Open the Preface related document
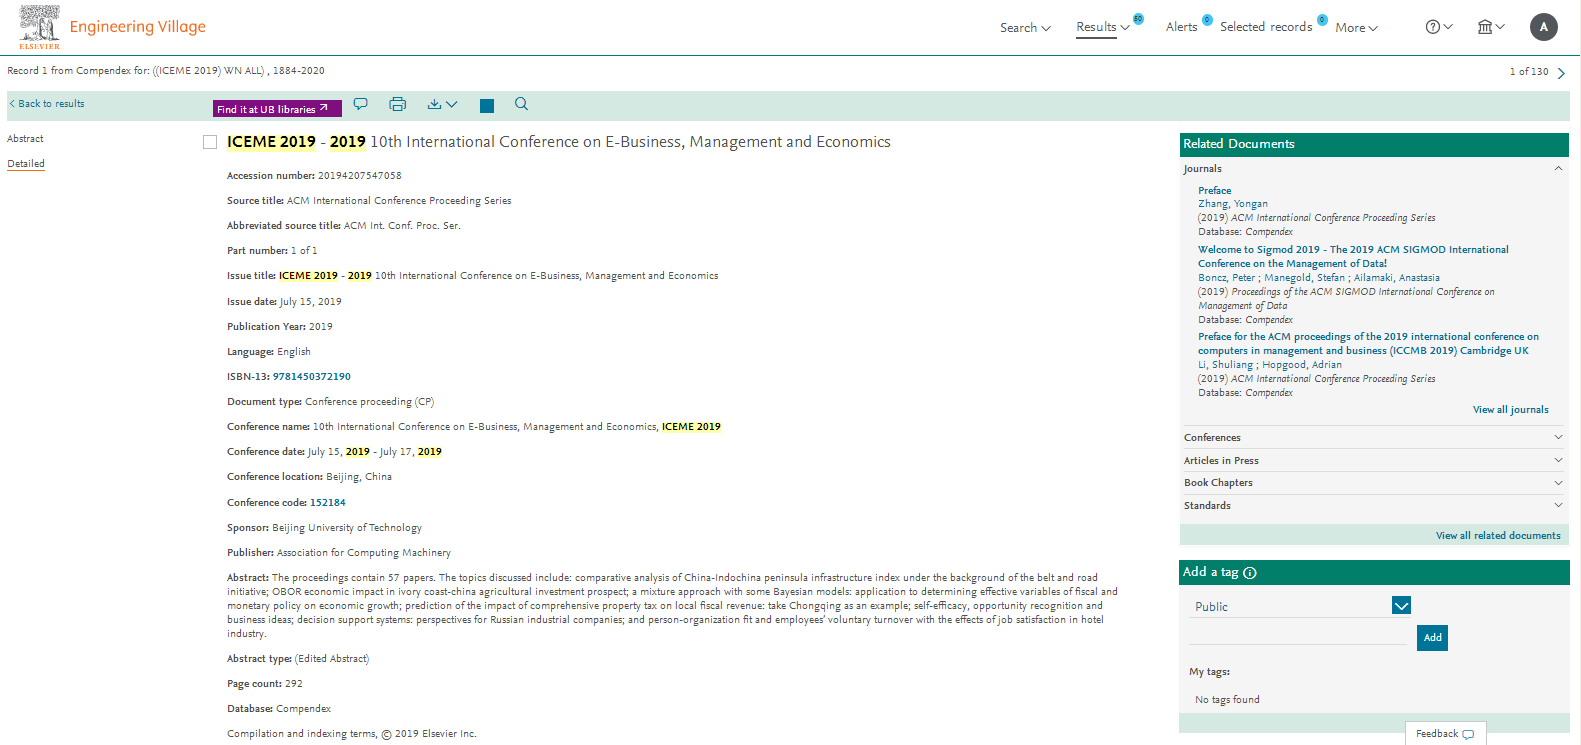 coord(1214,191)
